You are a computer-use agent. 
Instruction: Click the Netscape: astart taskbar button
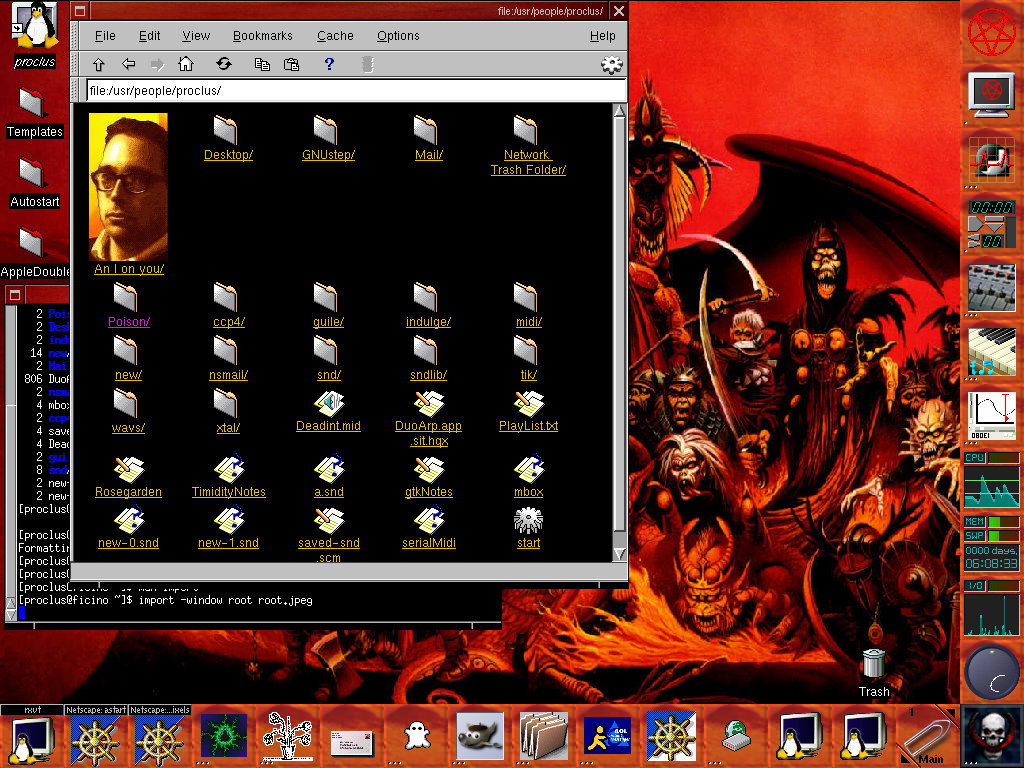click(x=95, y=710)
